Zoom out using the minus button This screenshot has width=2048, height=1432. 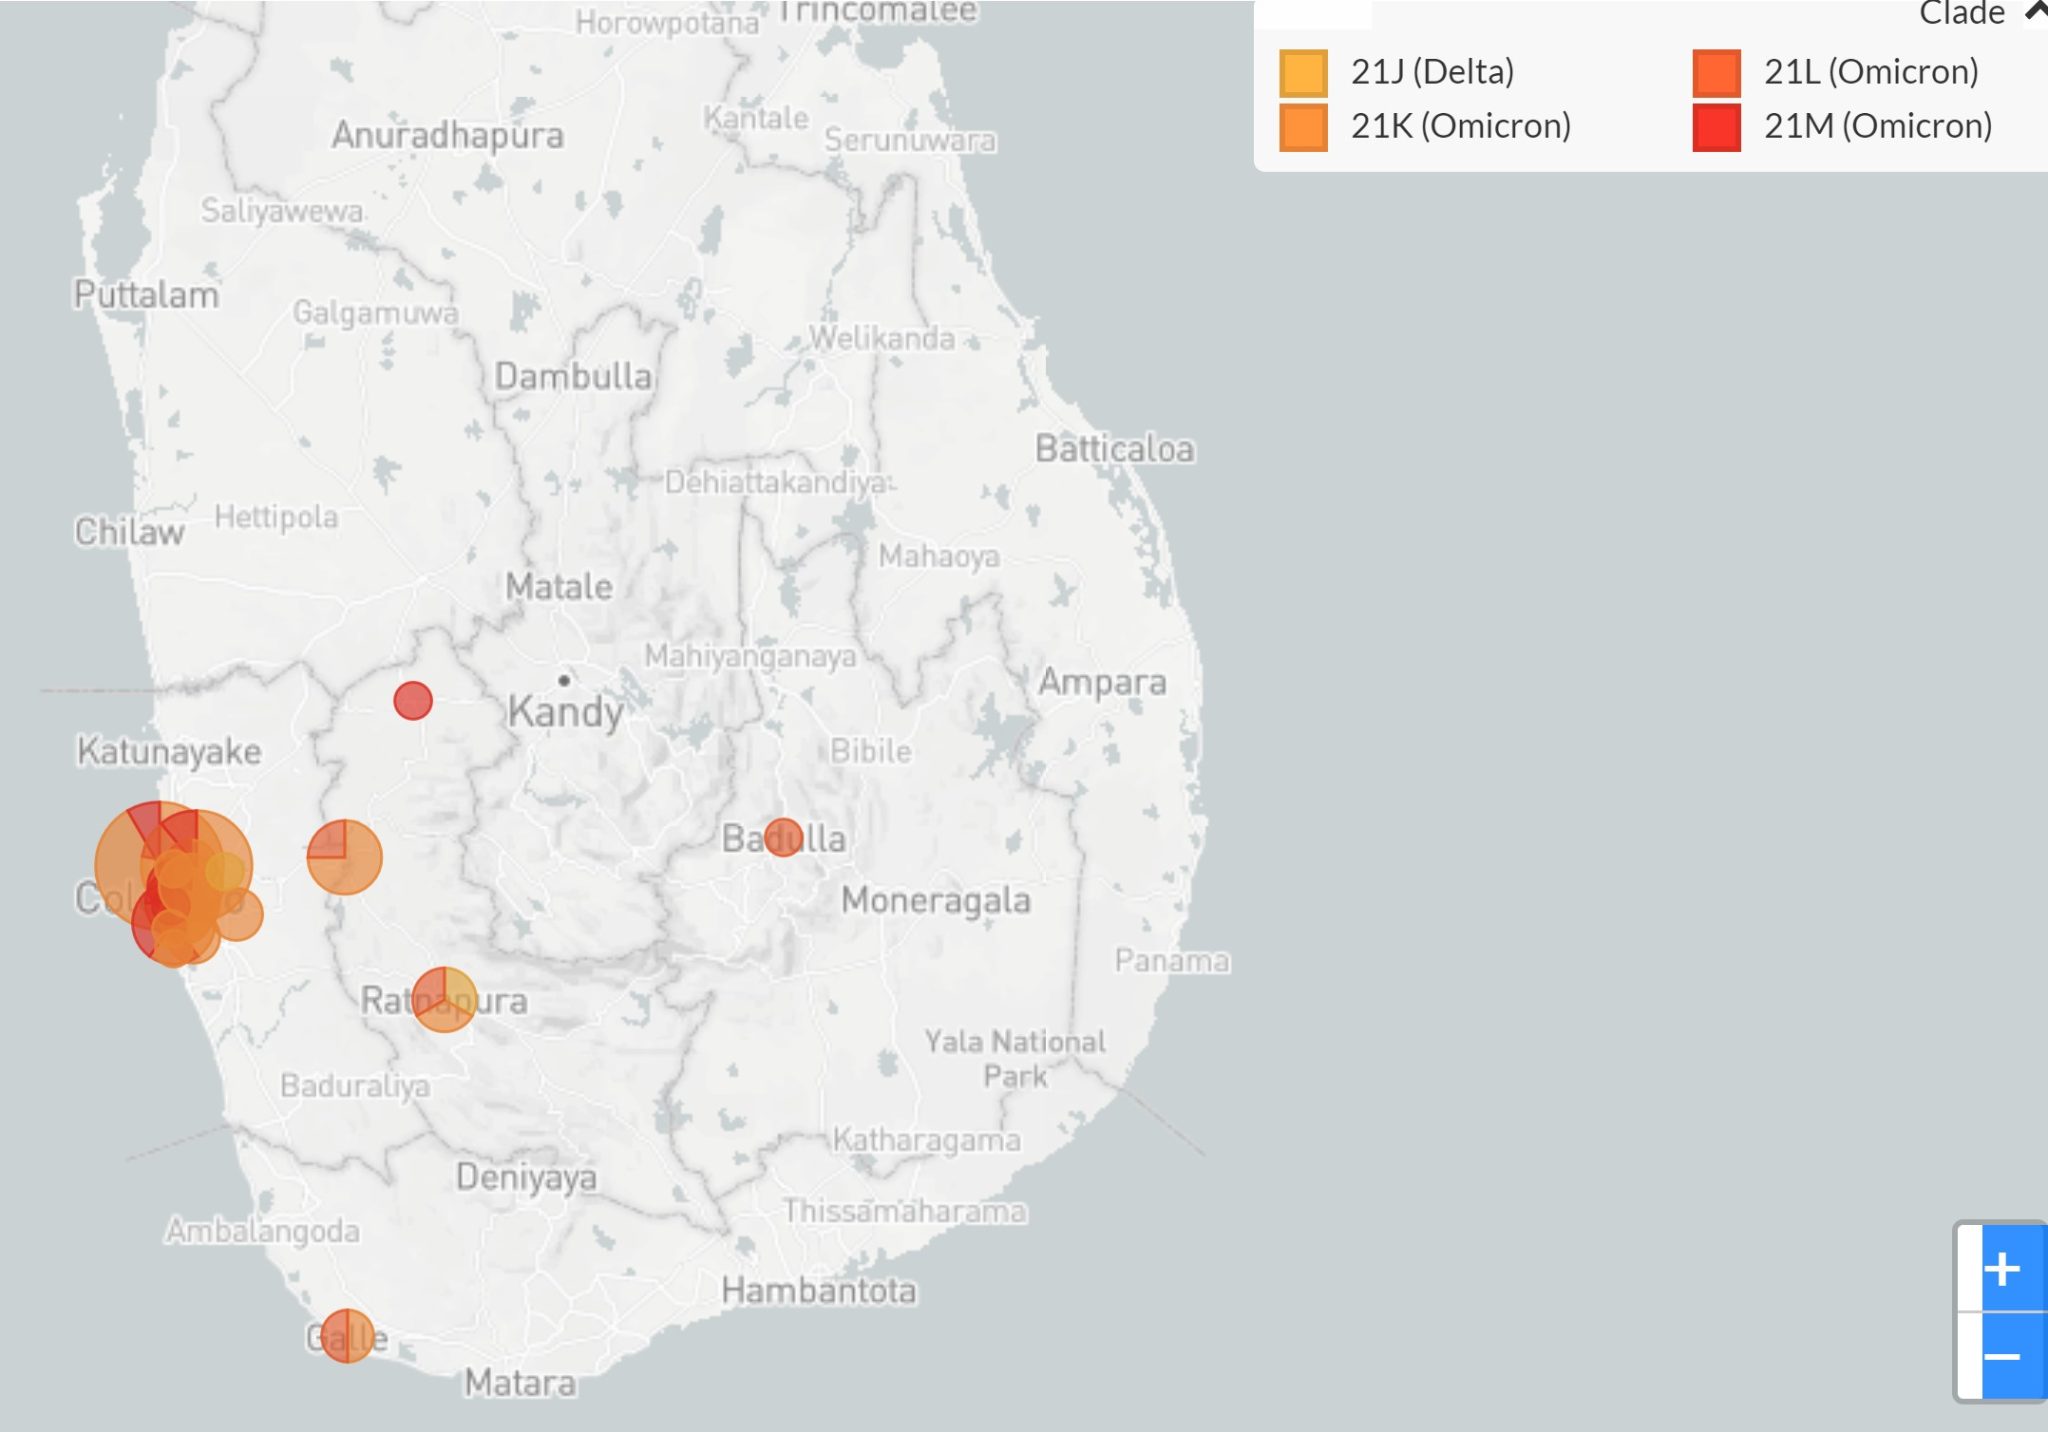(2002, 1357)
